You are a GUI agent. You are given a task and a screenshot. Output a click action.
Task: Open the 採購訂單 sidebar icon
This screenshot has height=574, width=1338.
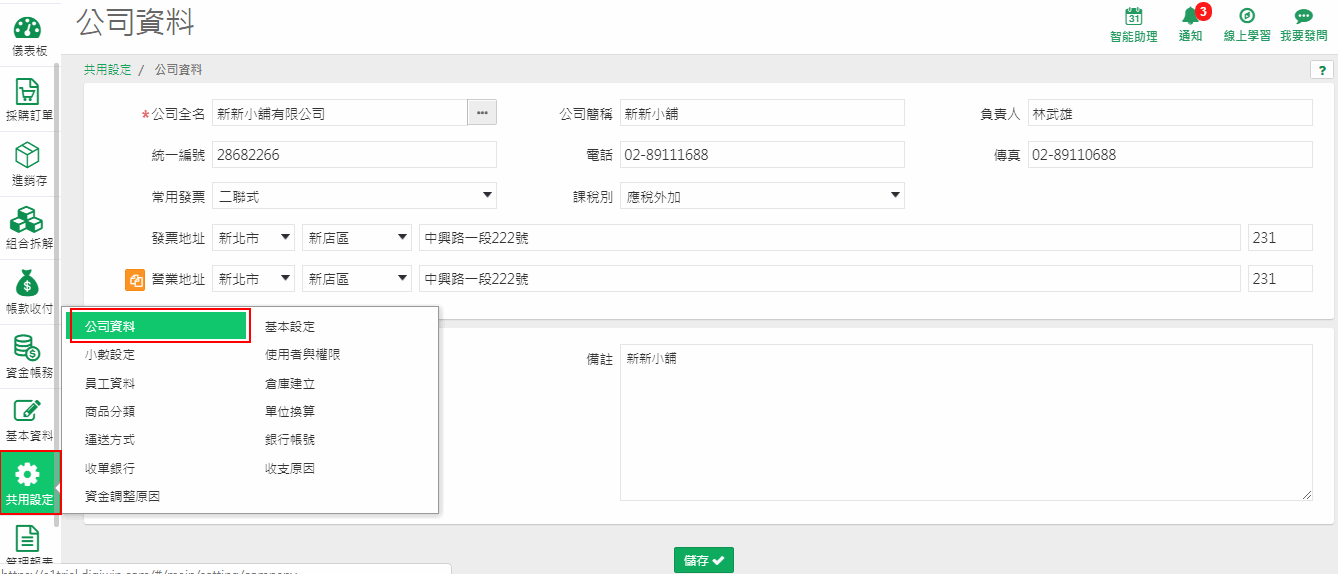[28, 94]
